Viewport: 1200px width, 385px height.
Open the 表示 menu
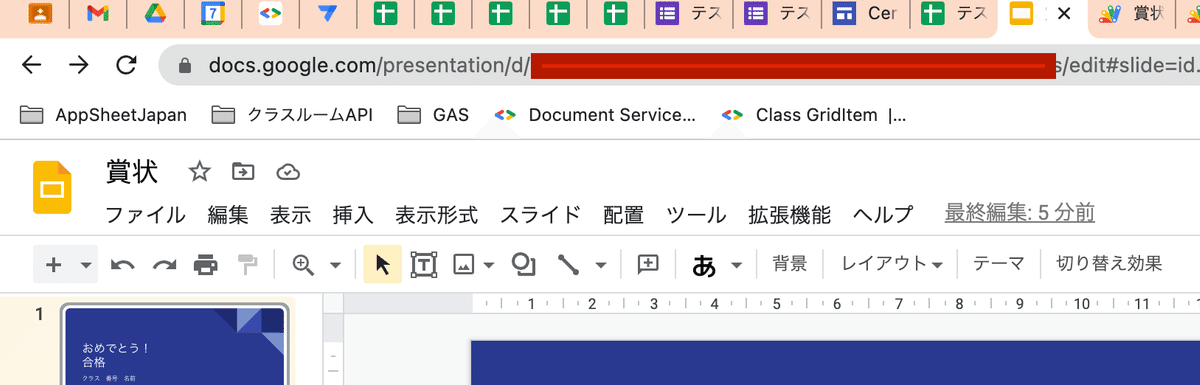click(290, 214)
